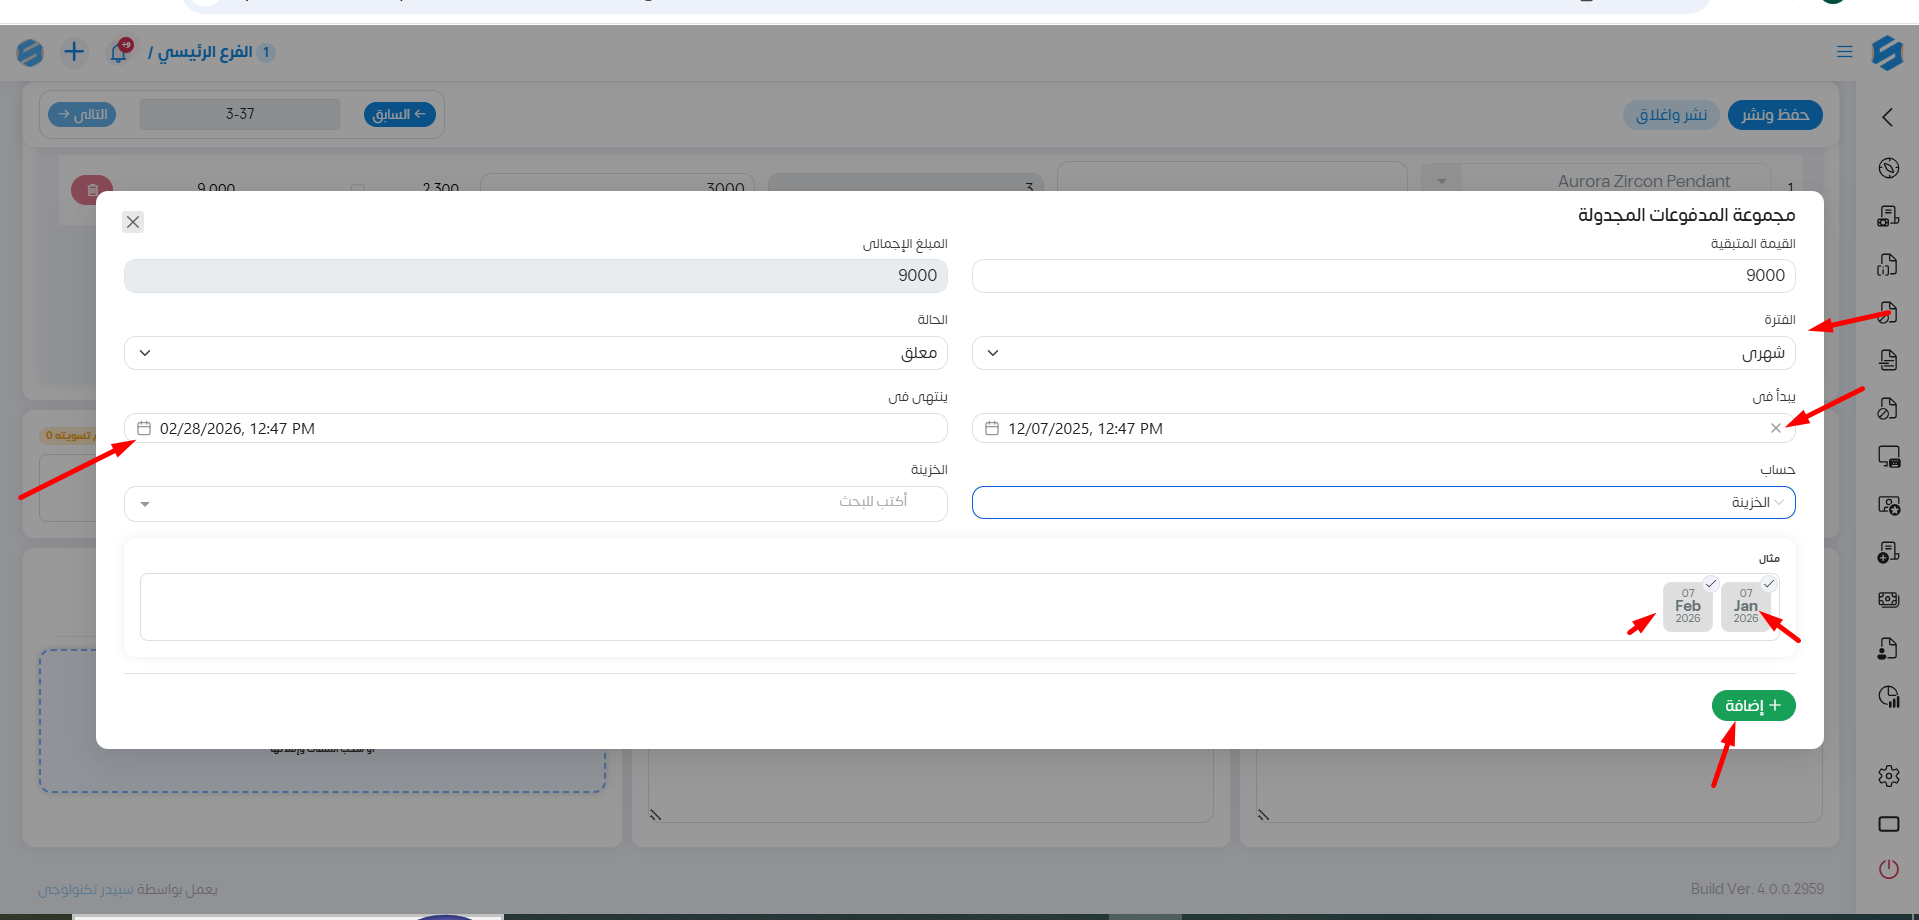Open the settings gear in the sidebar

click(x=1888, y=776)
